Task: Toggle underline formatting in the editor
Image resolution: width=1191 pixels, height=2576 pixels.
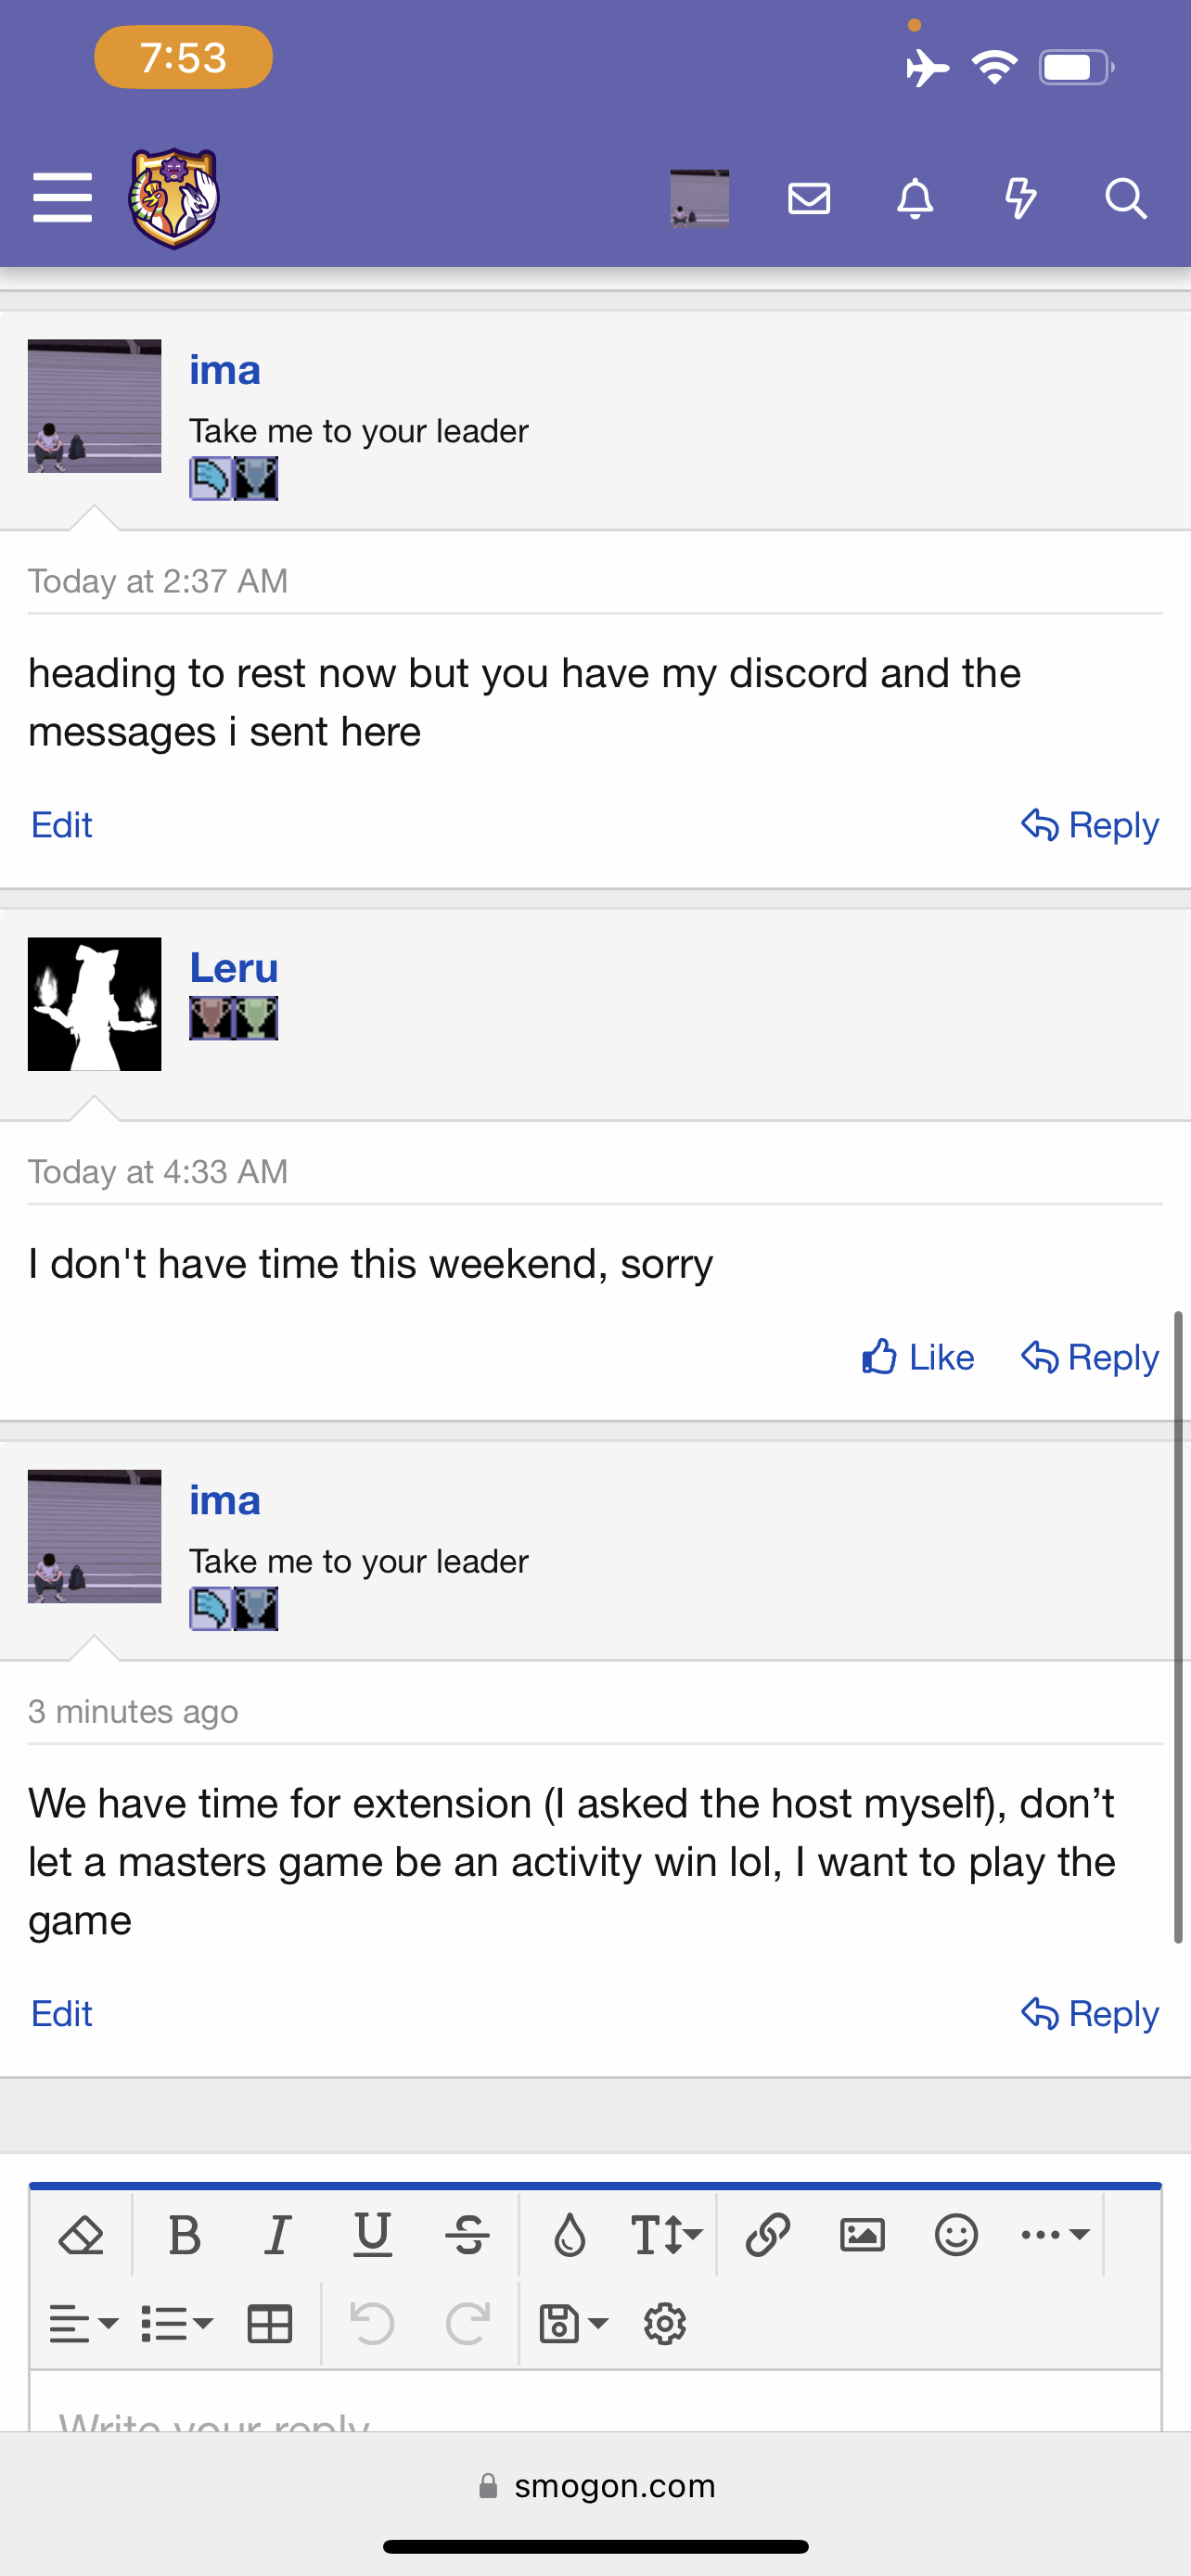Action: point(373,2235)
